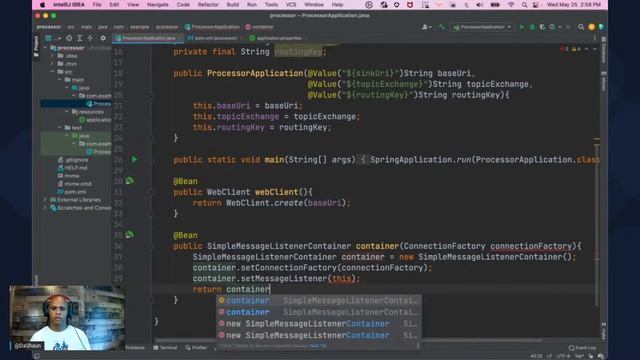Click the Wi-Fi icon in menu bar

[x=511, y=5]
